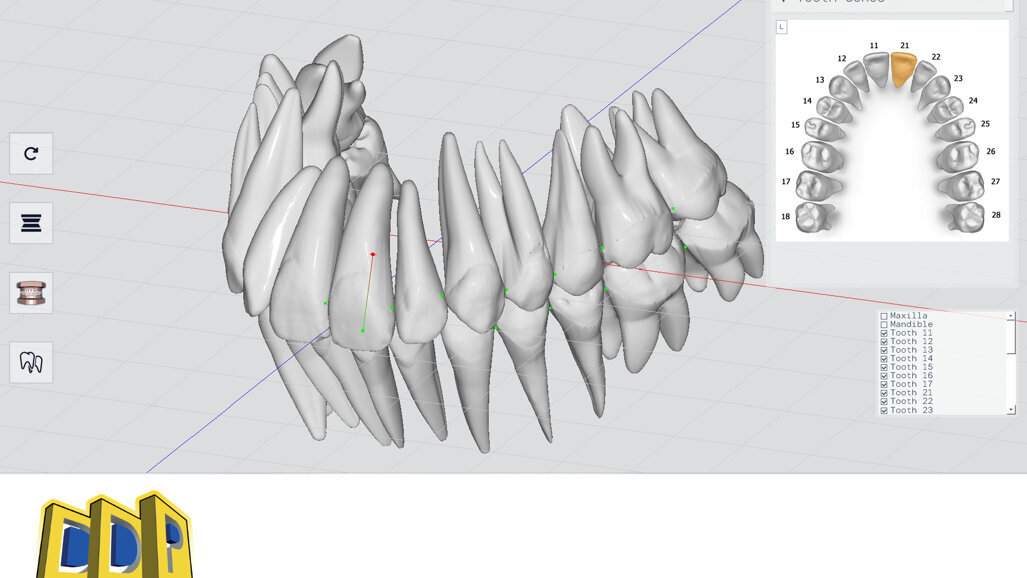This screenshot has width=1027, height=578.
Task: Click the reset view rotate arrow icon
Action: (31, 153)
